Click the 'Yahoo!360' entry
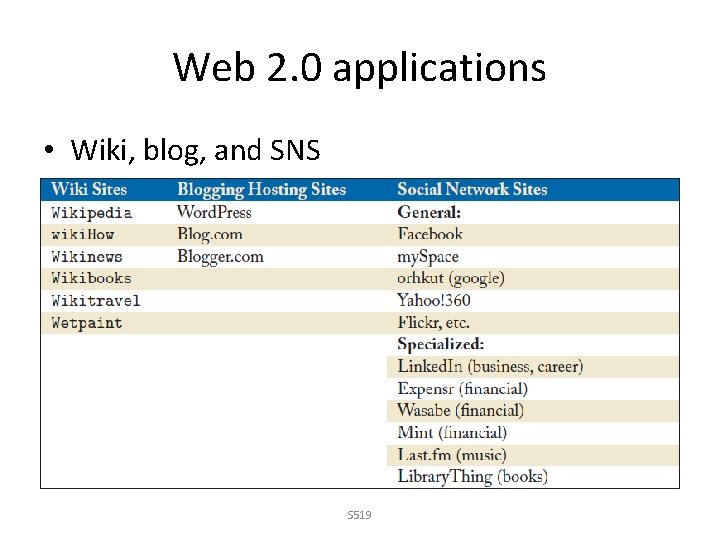720x540 pixels. (434, 300)
